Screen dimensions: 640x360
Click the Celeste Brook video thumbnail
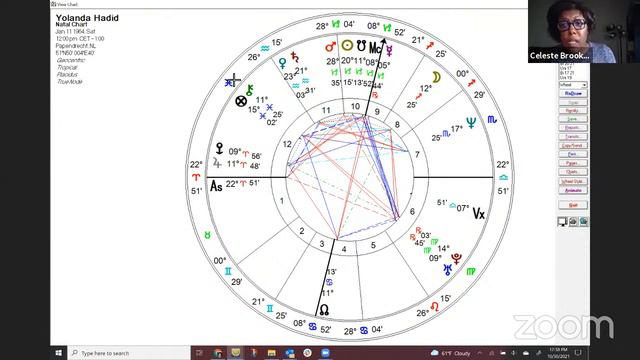tap(584, 31)
